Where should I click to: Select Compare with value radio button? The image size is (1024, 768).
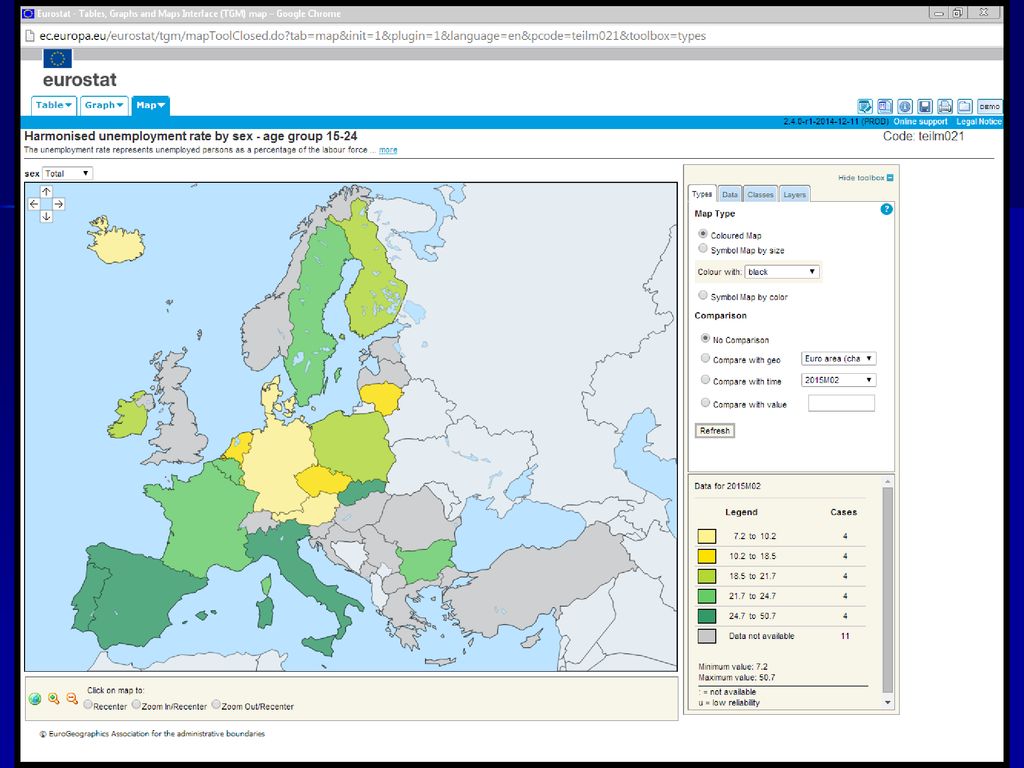coord(705,403)
